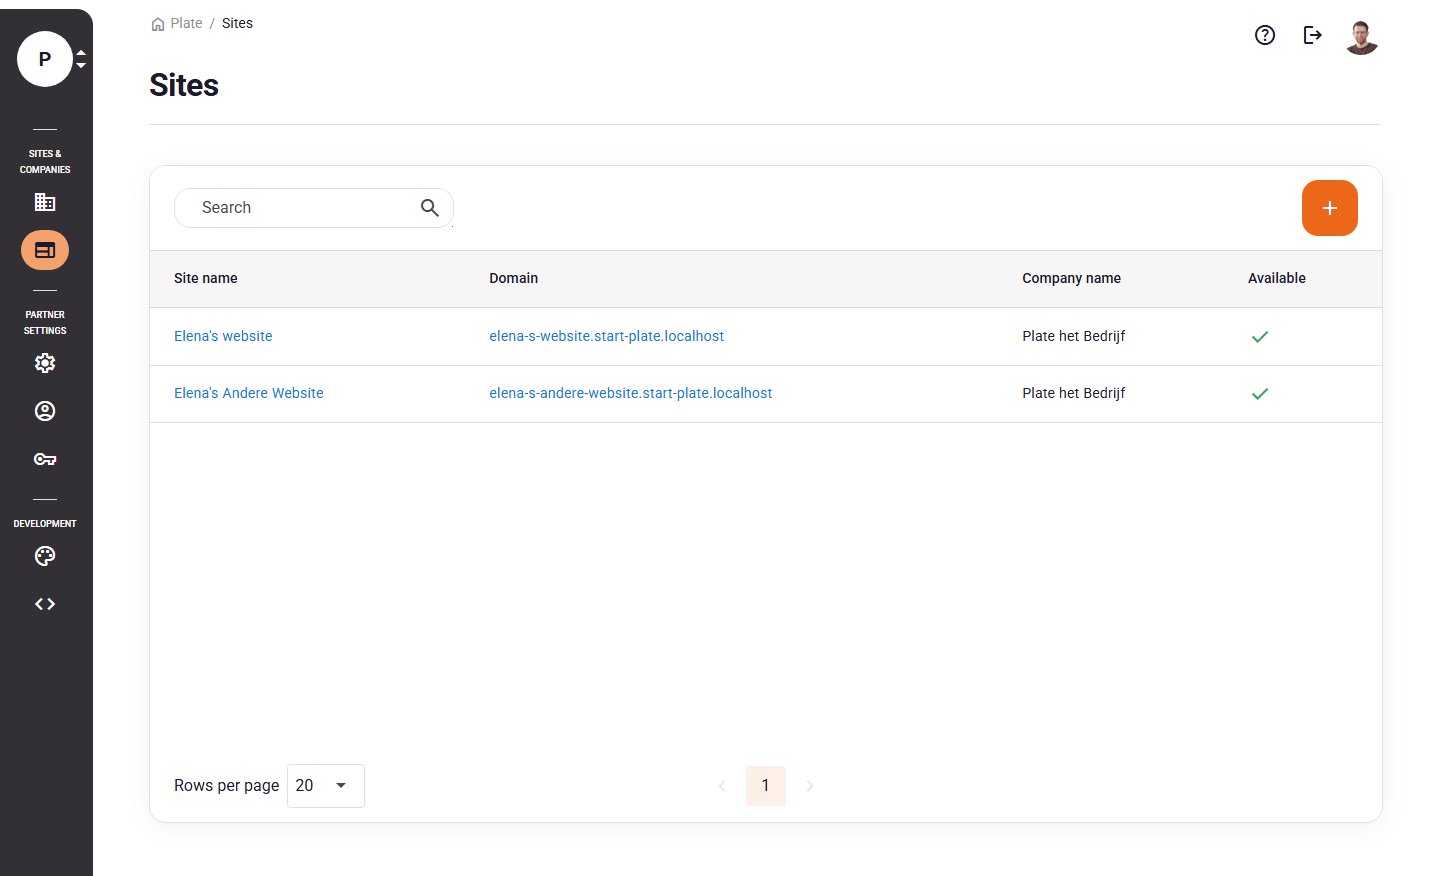Focus the Search input field
The width and height of the screenshot is (1431, 876).
tap(300, 208)
